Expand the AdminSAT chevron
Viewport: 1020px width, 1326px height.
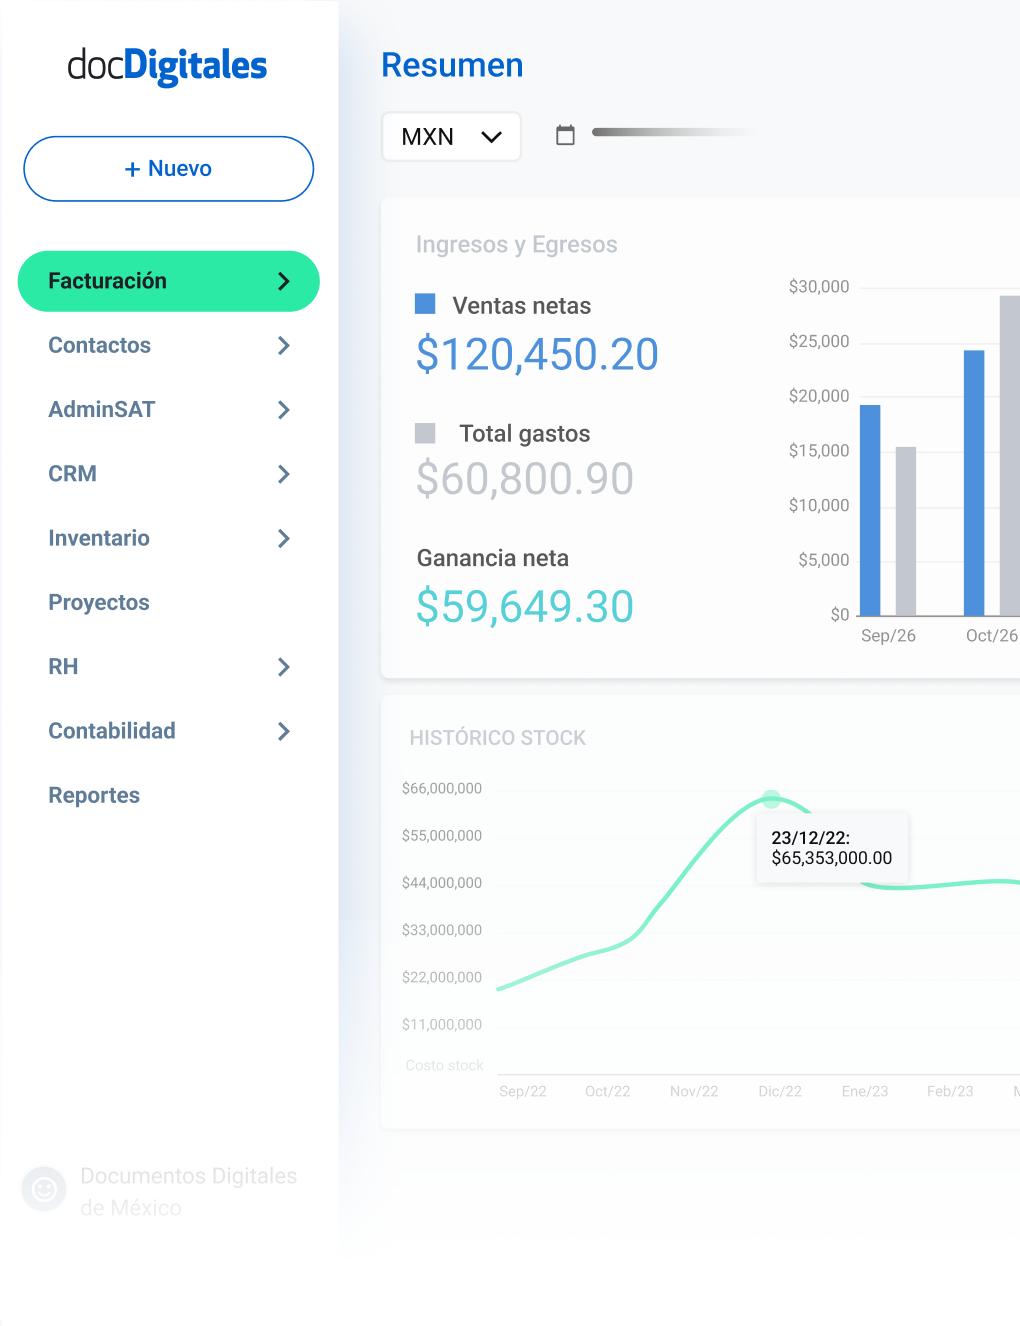coord(284,410)
